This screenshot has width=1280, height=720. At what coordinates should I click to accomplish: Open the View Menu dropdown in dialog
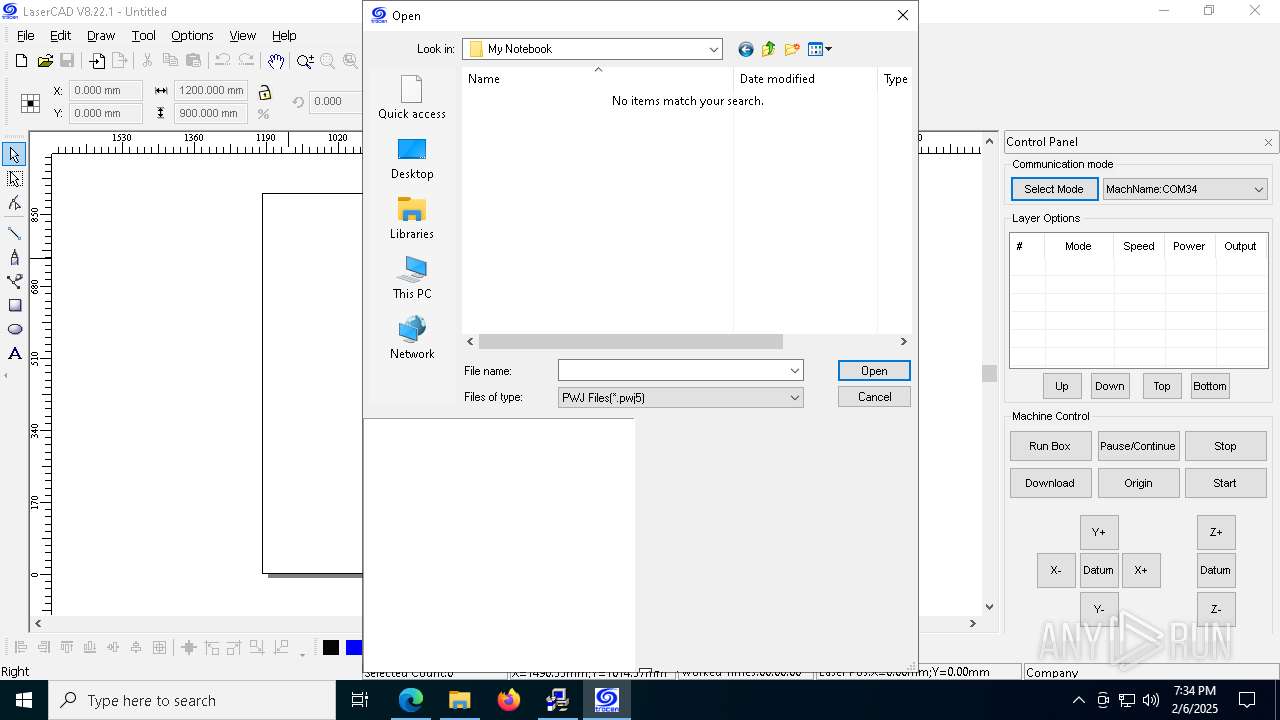tap(819, 49)
